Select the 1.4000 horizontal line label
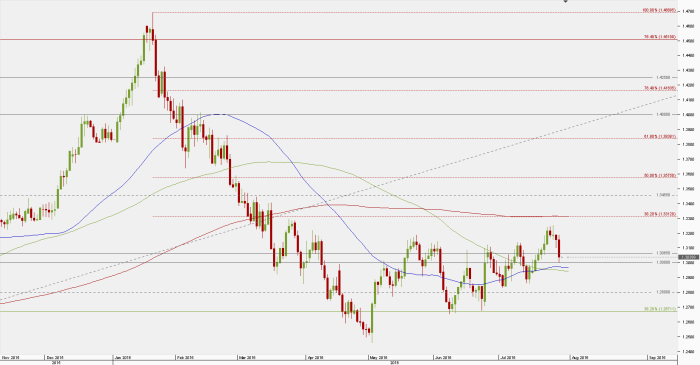The width and height of the screenshot is (700, 365). point(663,114)
